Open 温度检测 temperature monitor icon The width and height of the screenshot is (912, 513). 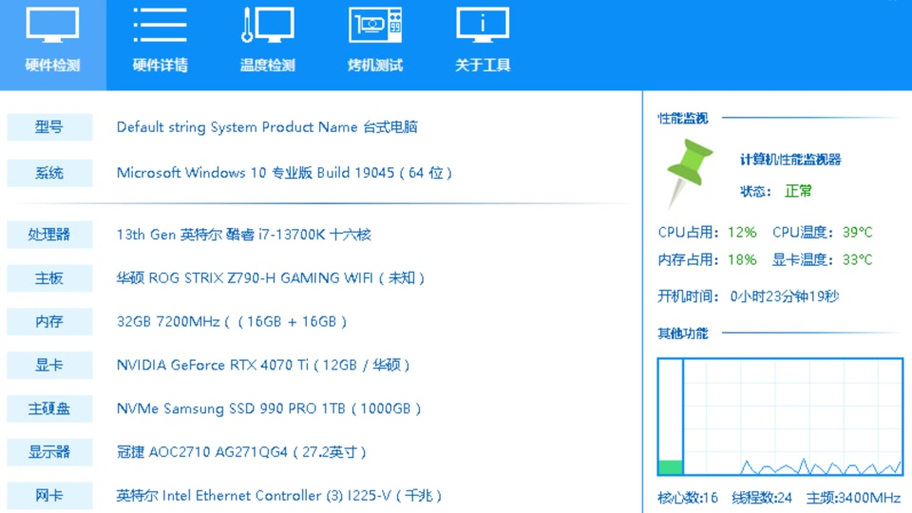point(267,42)
